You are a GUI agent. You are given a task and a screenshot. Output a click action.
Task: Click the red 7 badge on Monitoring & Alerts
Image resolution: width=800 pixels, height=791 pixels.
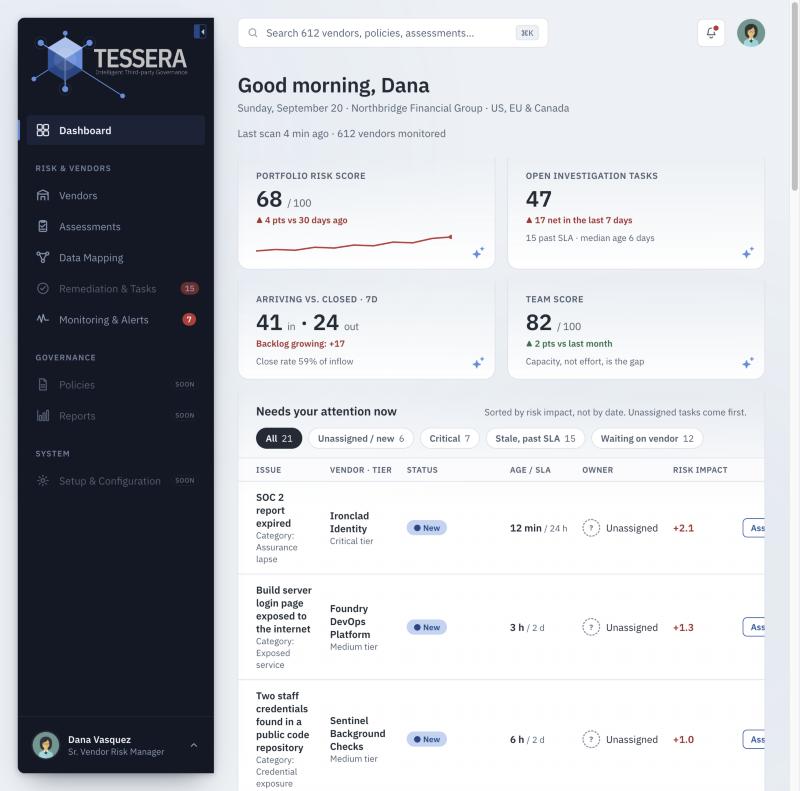[189, 319]
